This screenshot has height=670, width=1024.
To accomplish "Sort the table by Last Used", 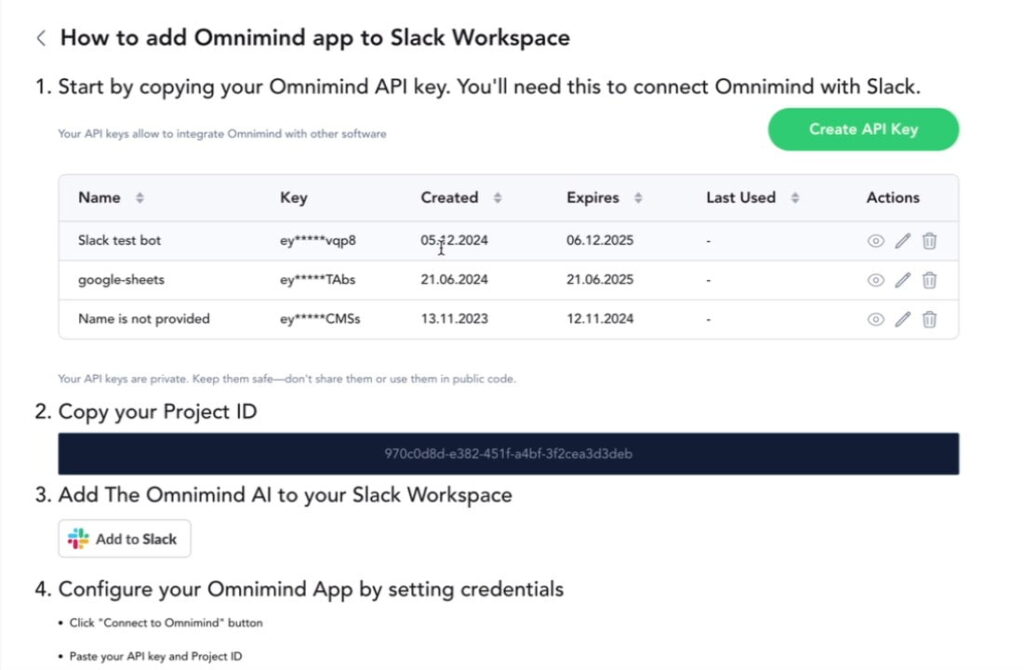I will point(793,197).
